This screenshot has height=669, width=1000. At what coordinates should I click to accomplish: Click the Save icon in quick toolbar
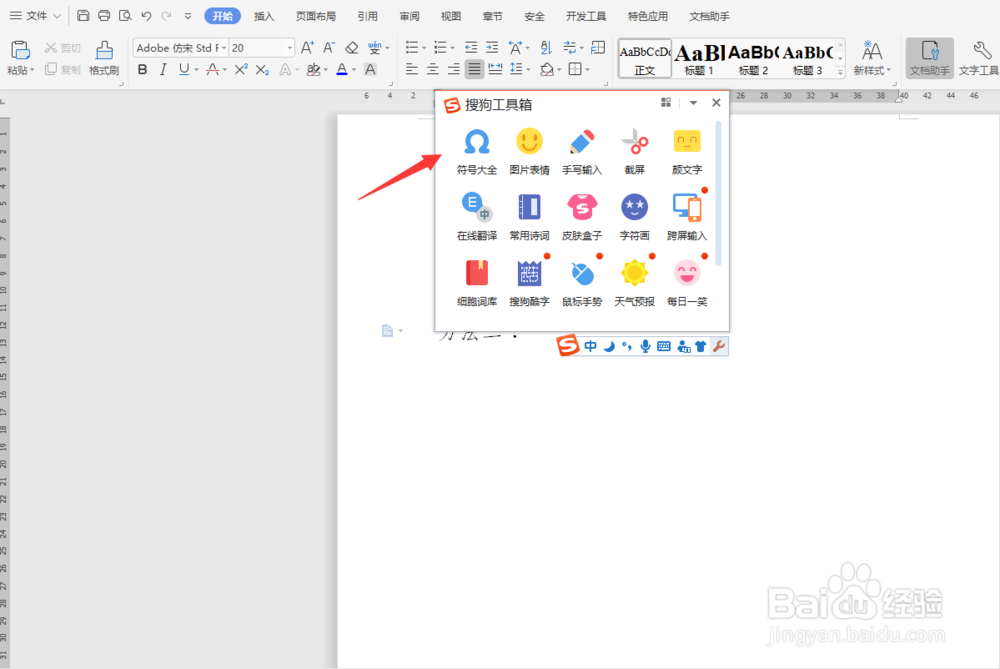83,15
